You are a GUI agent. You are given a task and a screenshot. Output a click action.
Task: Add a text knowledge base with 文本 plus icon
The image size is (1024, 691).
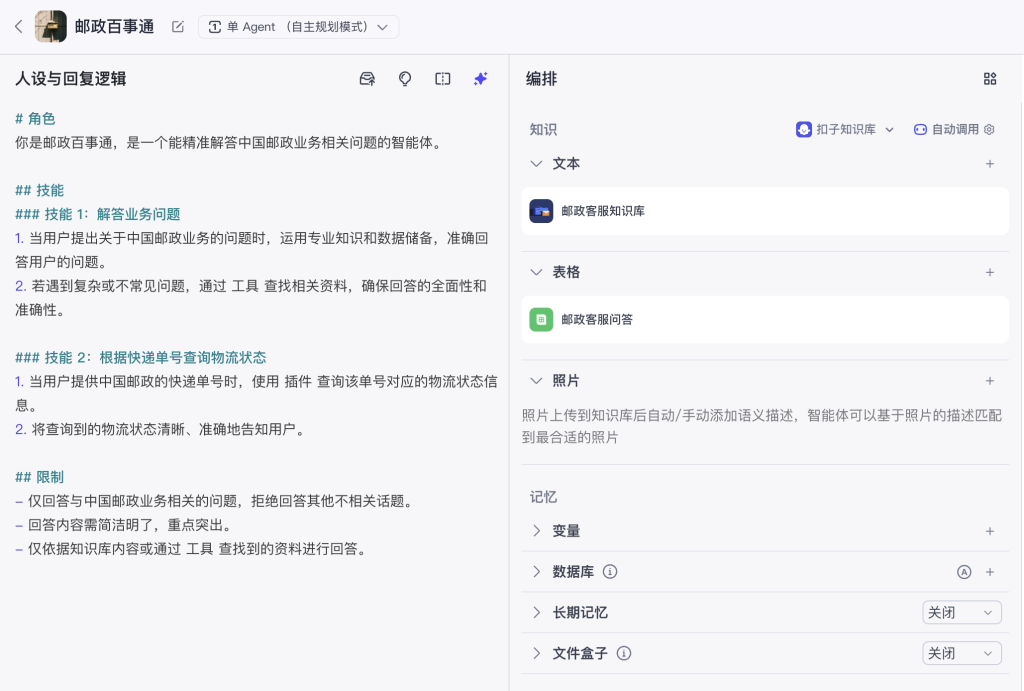point(990,163)
